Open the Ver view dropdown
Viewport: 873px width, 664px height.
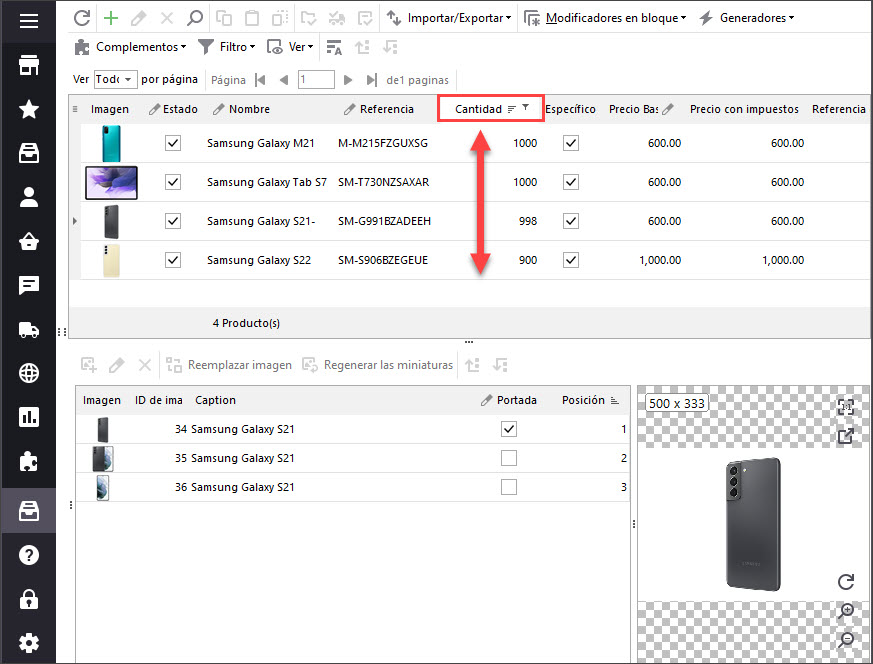pos(290,47)
